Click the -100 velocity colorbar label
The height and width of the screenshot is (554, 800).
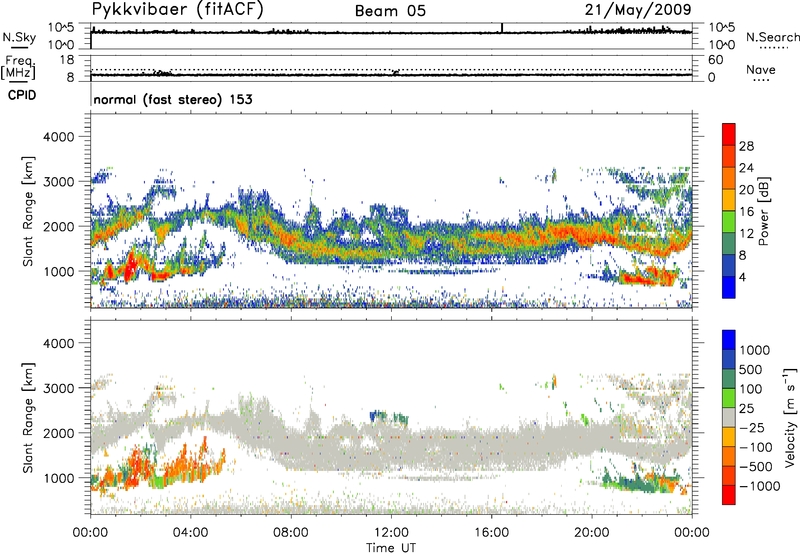point(756,447)
